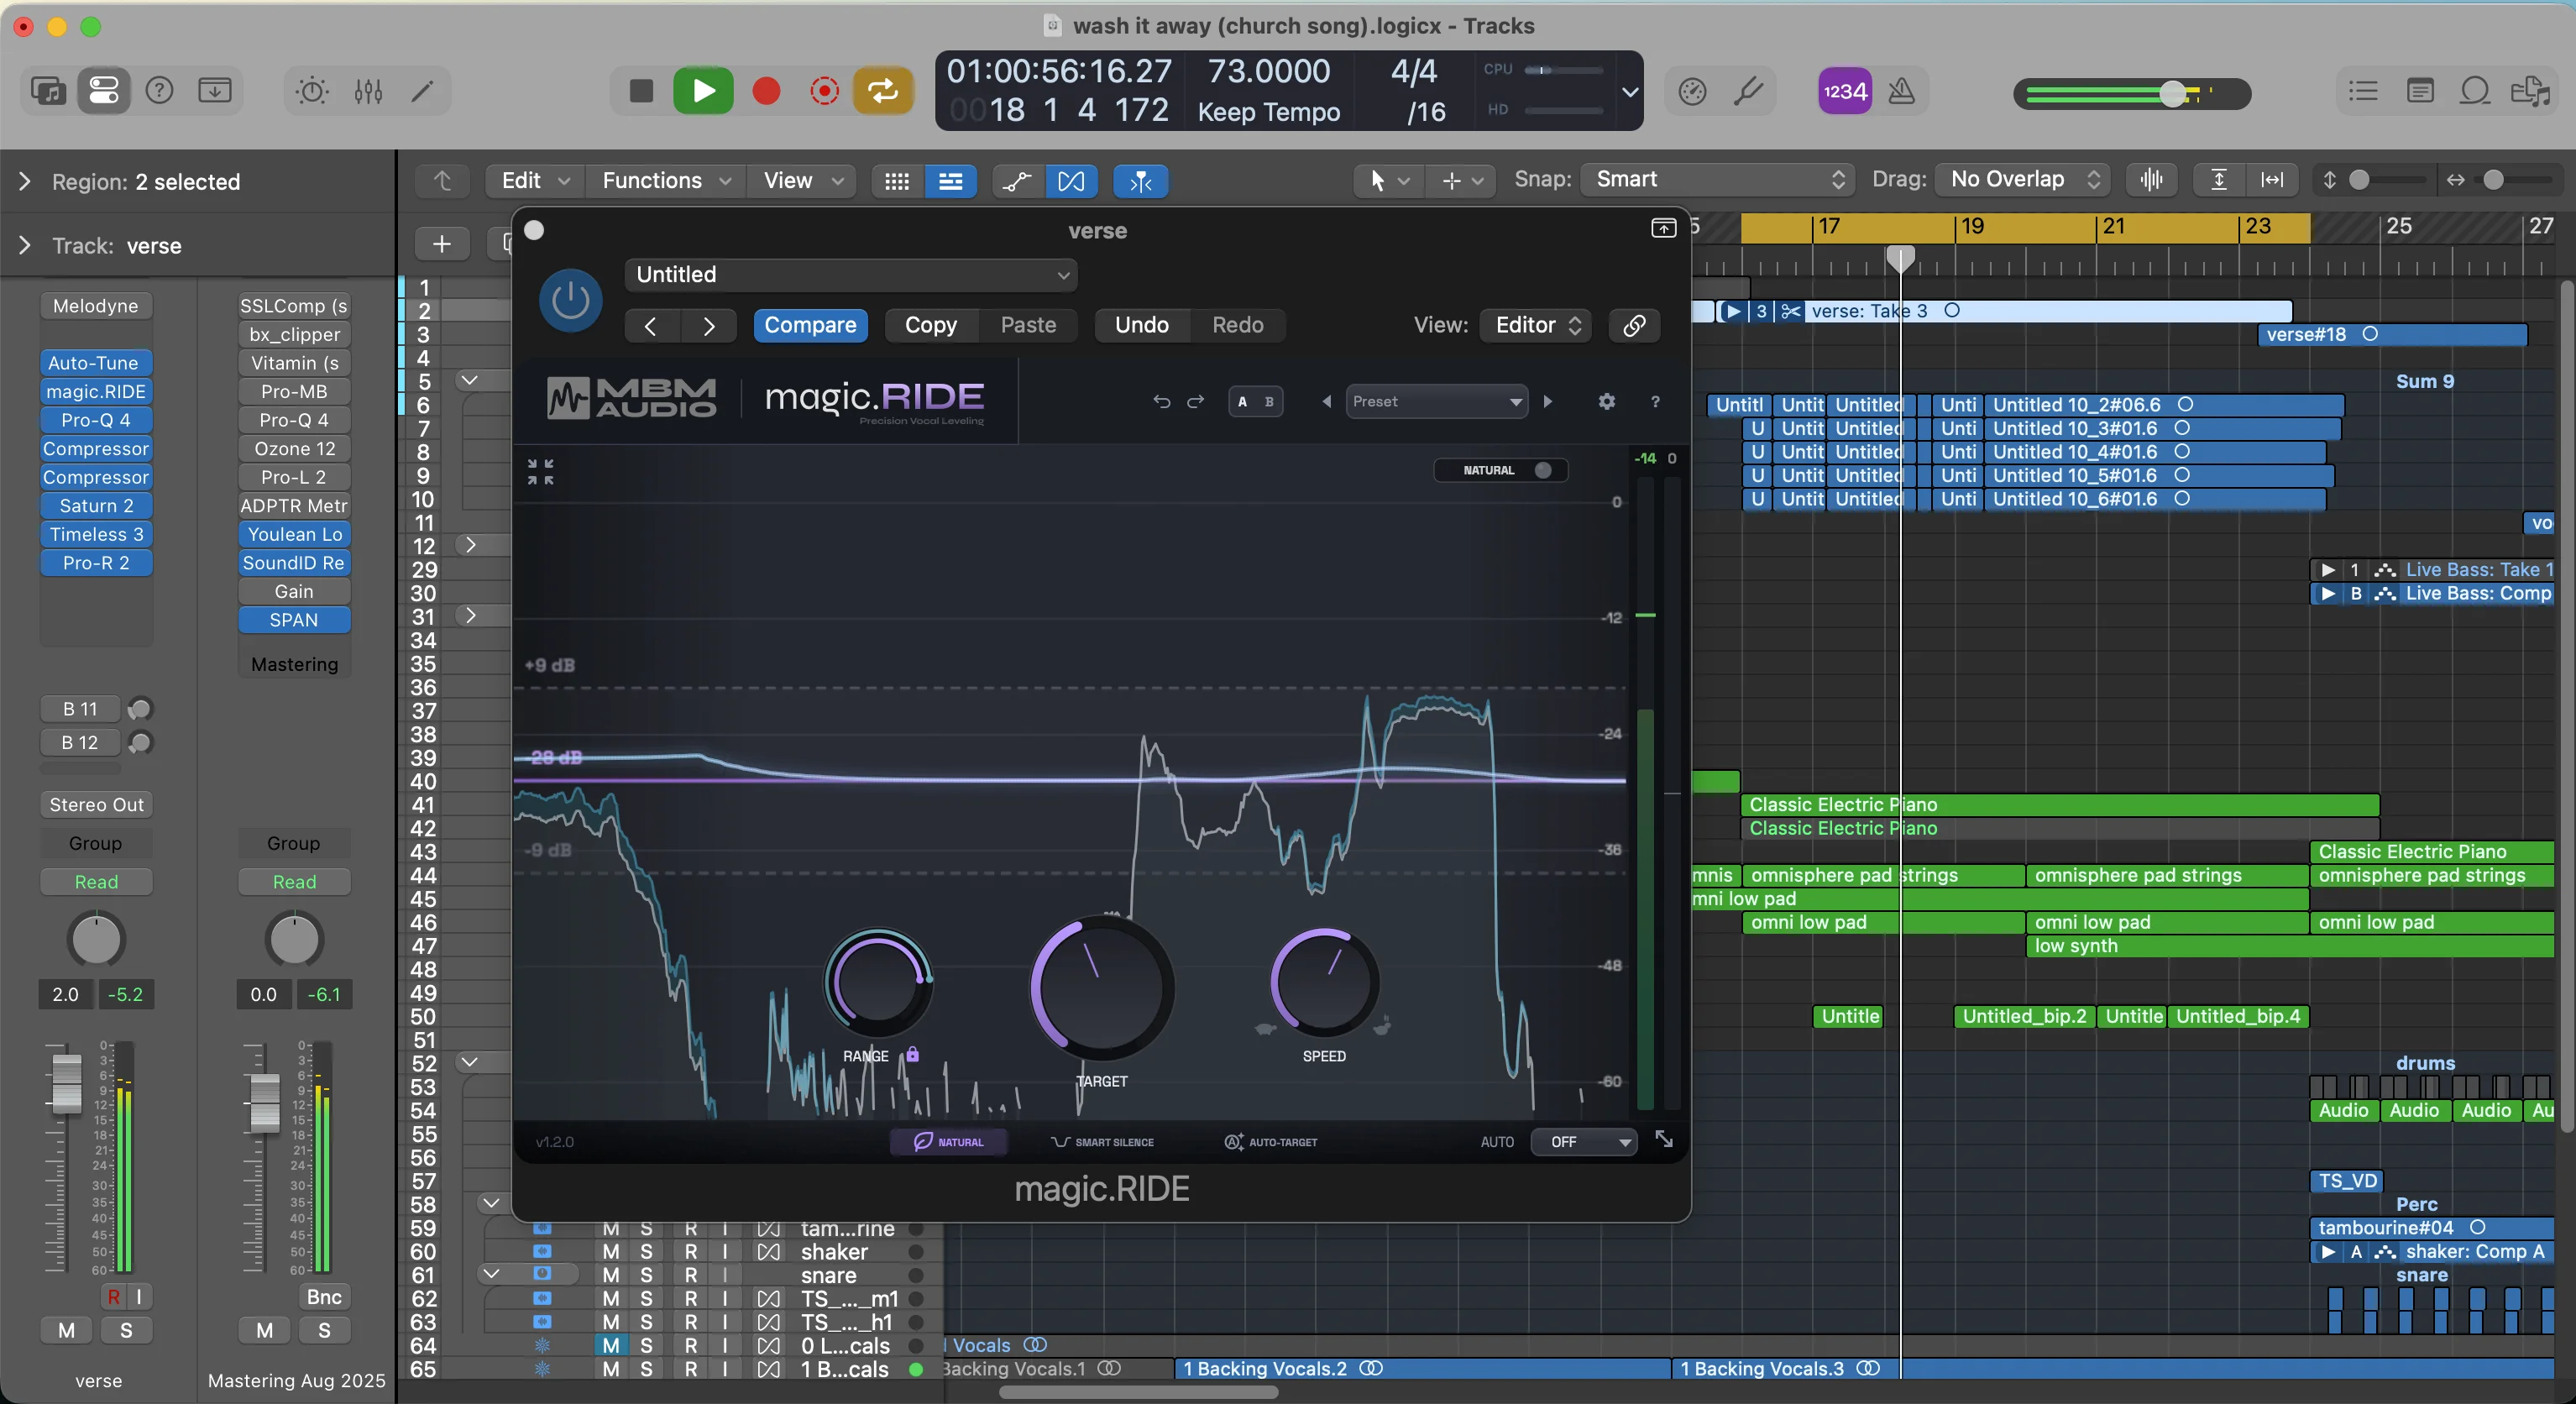2576x1404 pixels.
Task: Open the List Editors icon at top right
Action: coord(2363,90)
